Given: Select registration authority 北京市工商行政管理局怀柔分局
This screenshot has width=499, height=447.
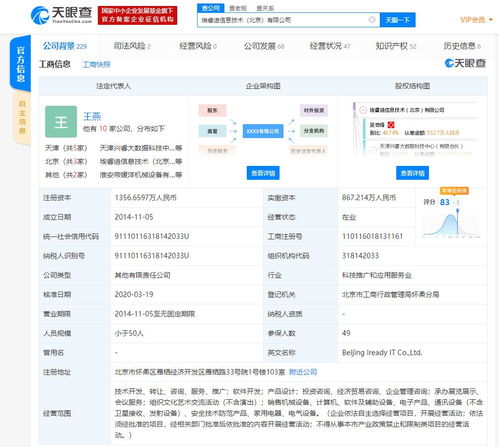Looking at the screenshot, I should pos(390,294).
